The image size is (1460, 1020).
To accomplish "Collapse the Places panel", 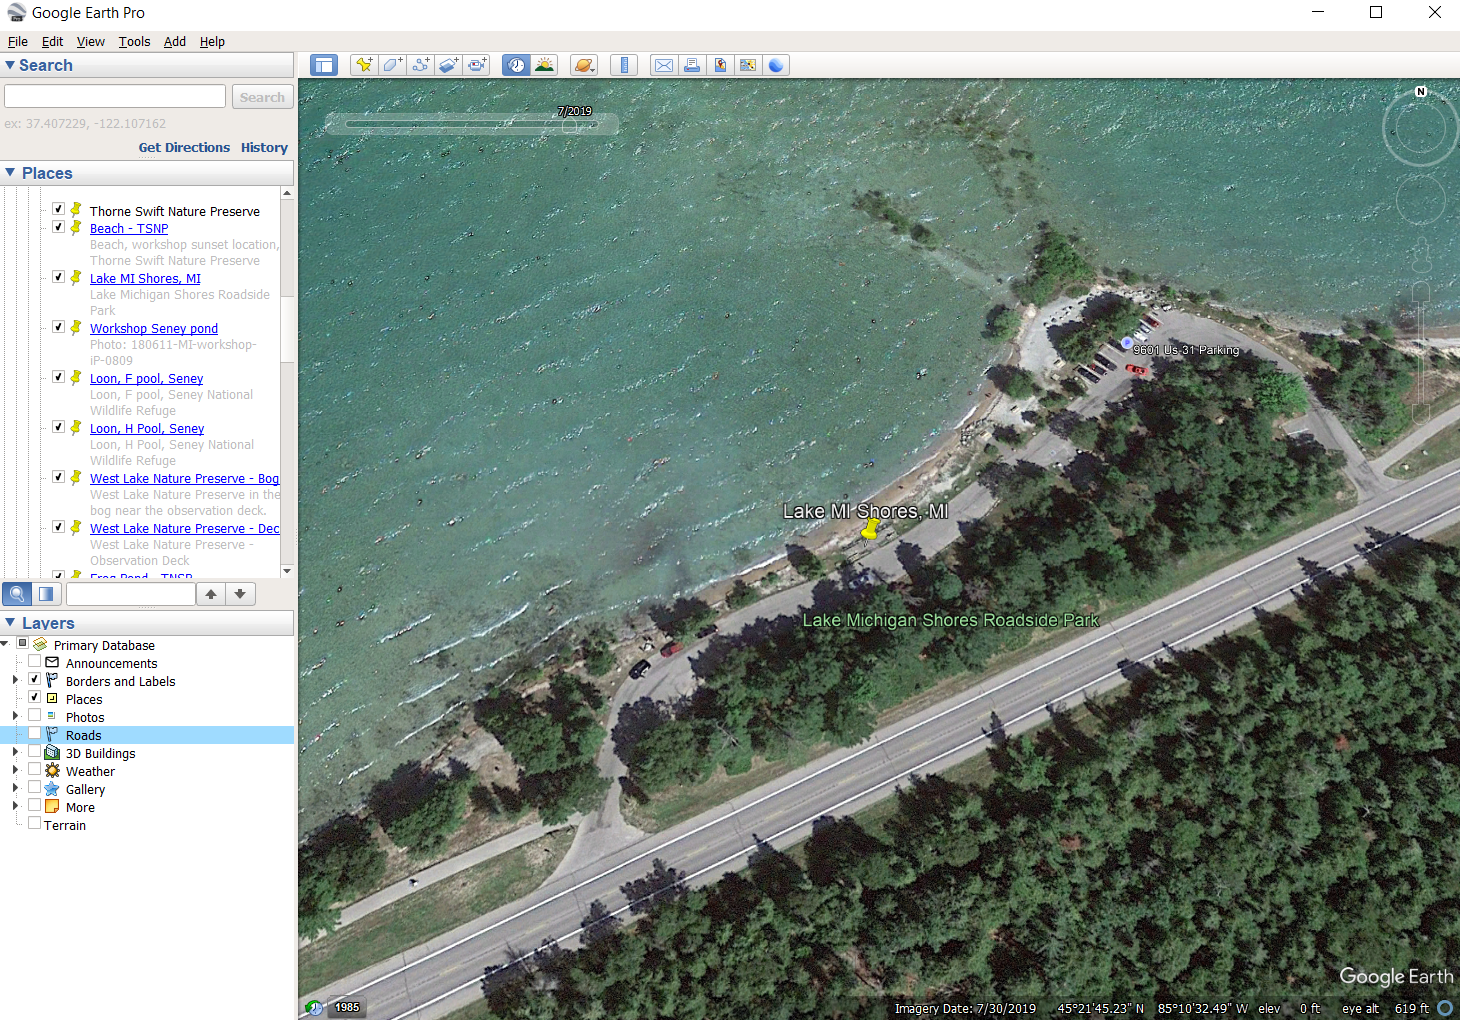I will click(x=10, y=173).
